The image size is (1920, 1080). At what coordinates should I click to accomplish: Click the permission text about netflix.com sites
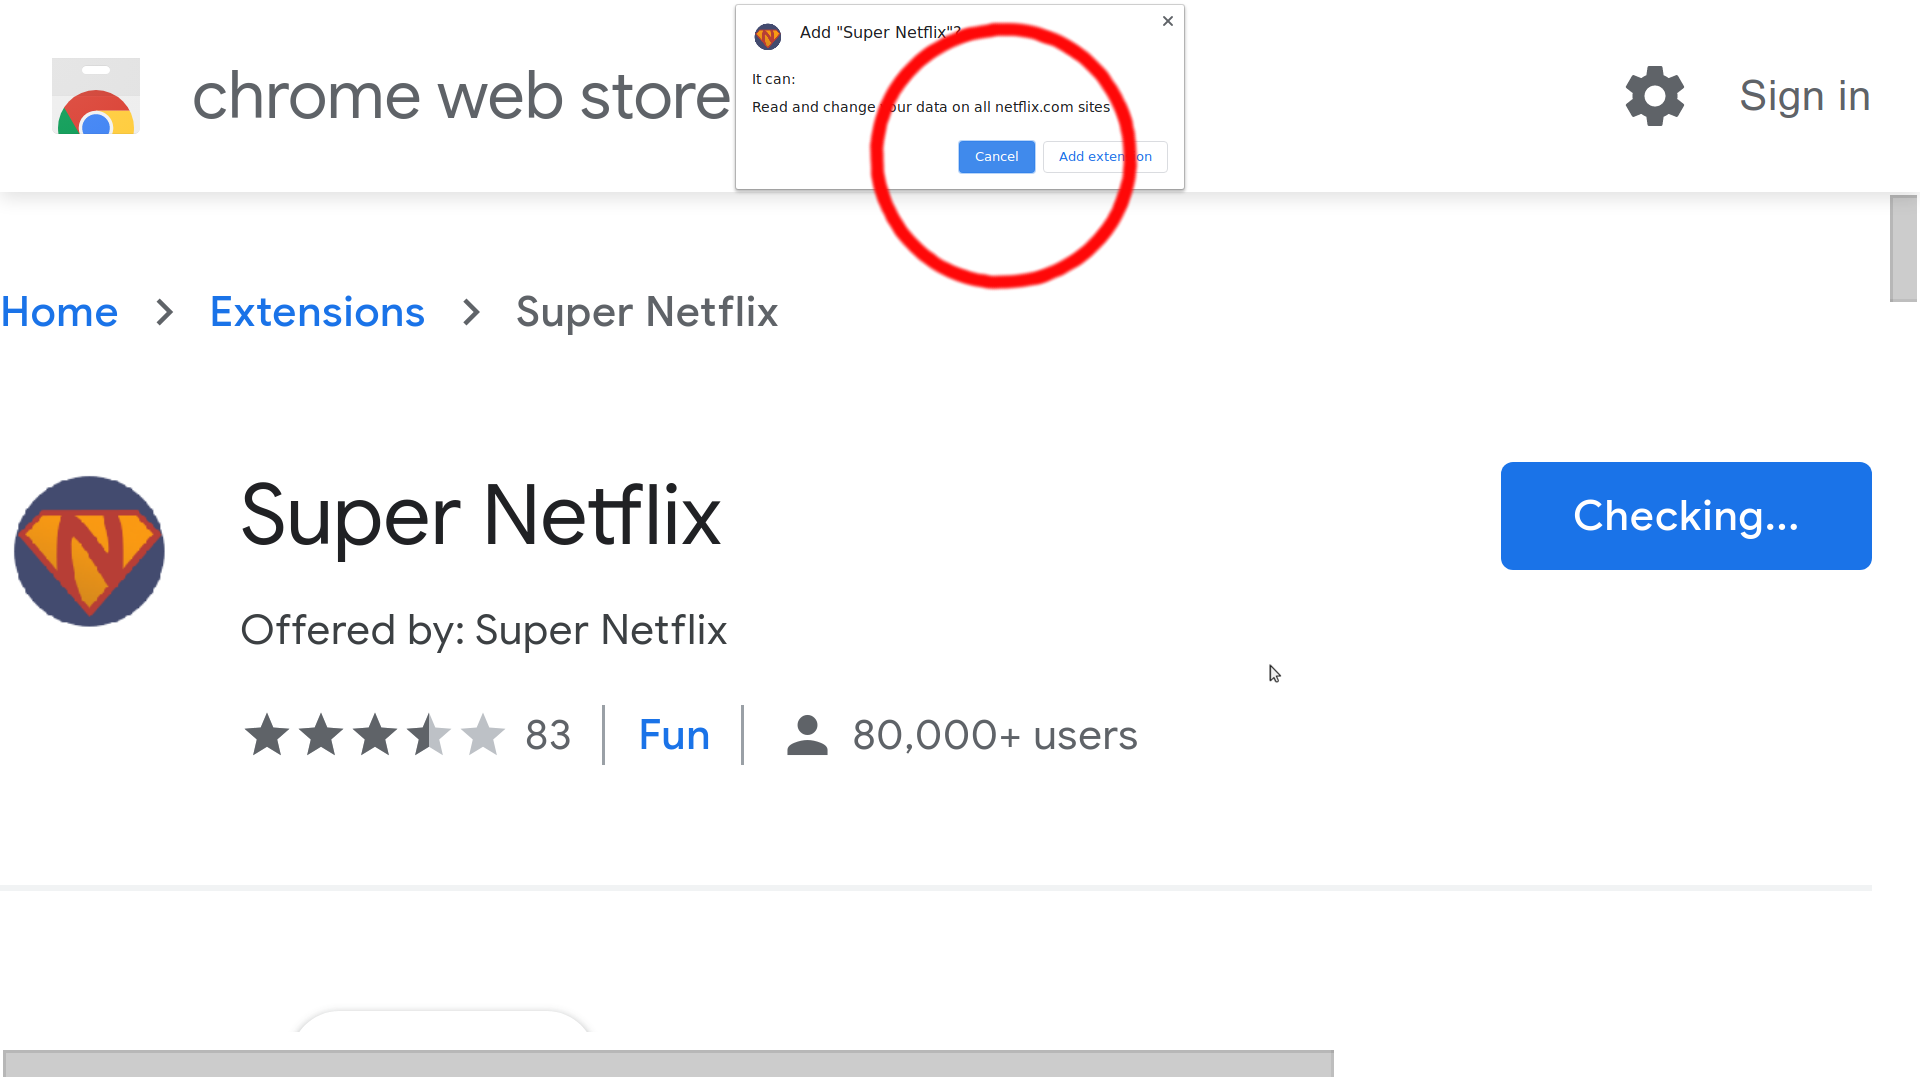click(930, 107)
